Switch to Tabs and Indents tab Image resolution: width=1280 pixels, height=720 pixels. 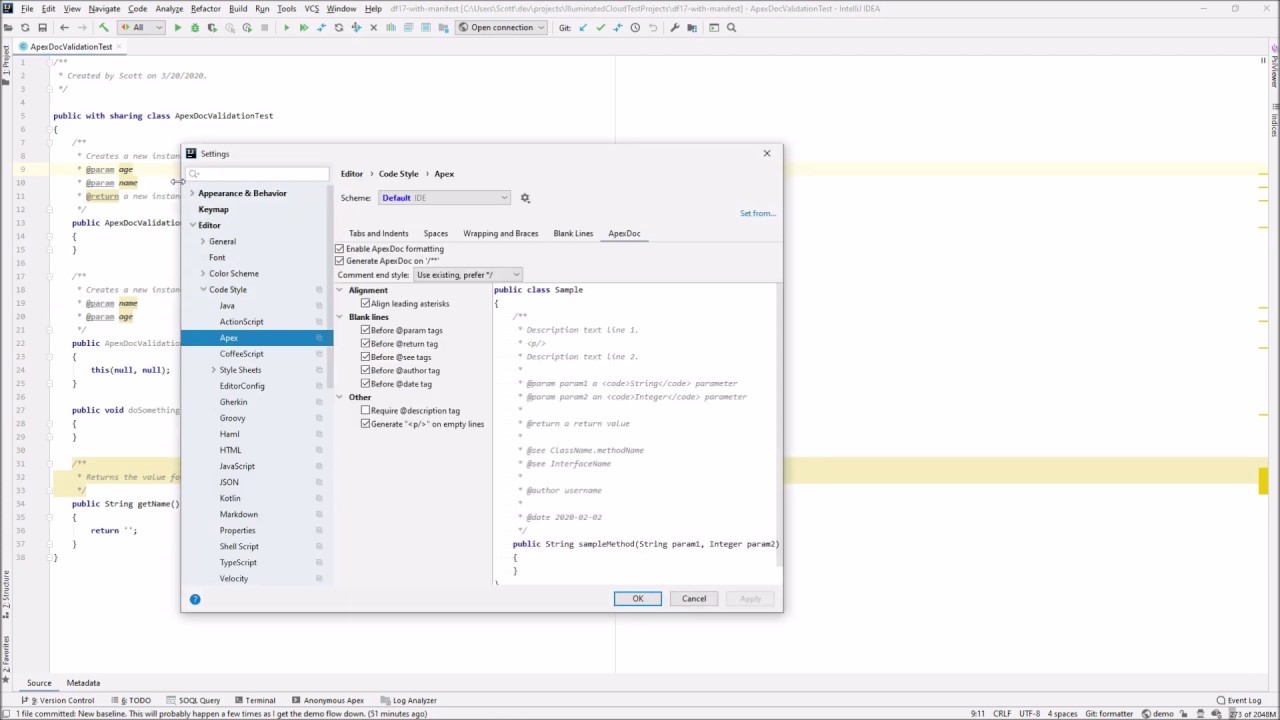point(378,234)
